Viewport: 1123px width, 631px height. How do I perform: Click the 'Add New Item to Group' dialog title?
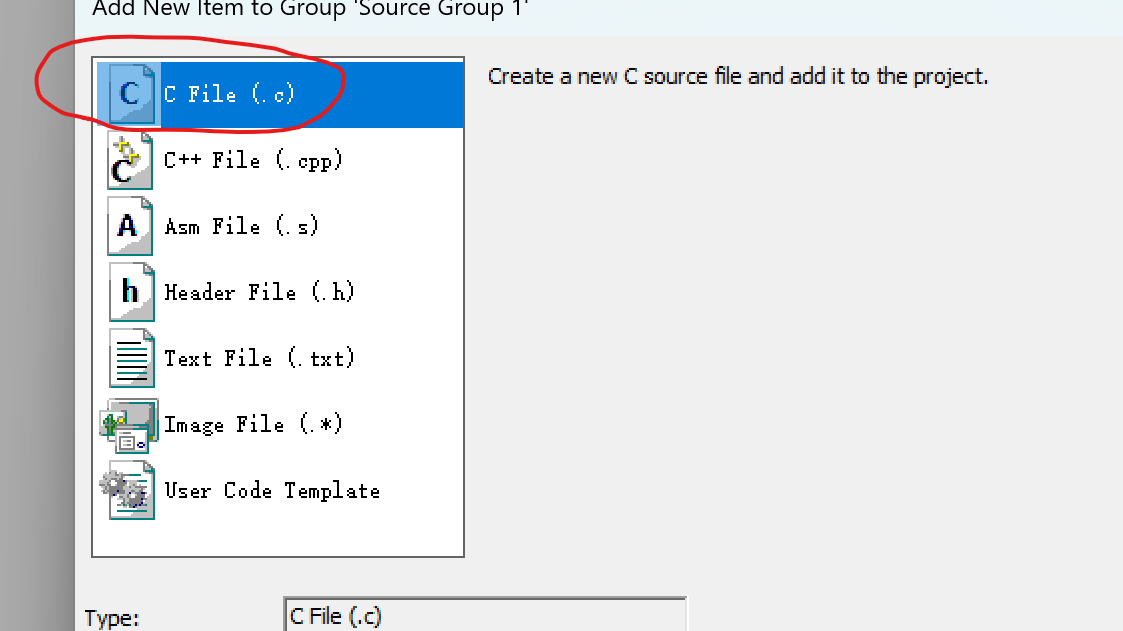[310, 9]
